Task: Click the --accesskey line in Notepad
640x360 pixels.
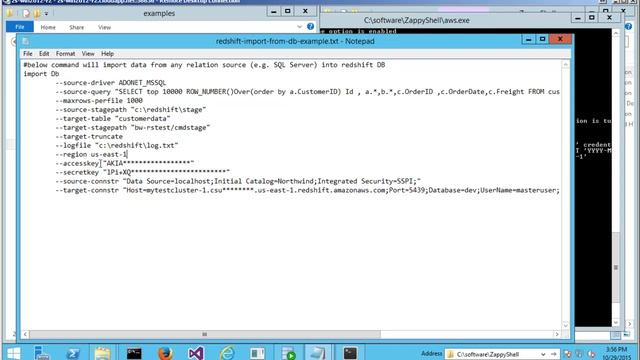Action: (x=124, y=164)
